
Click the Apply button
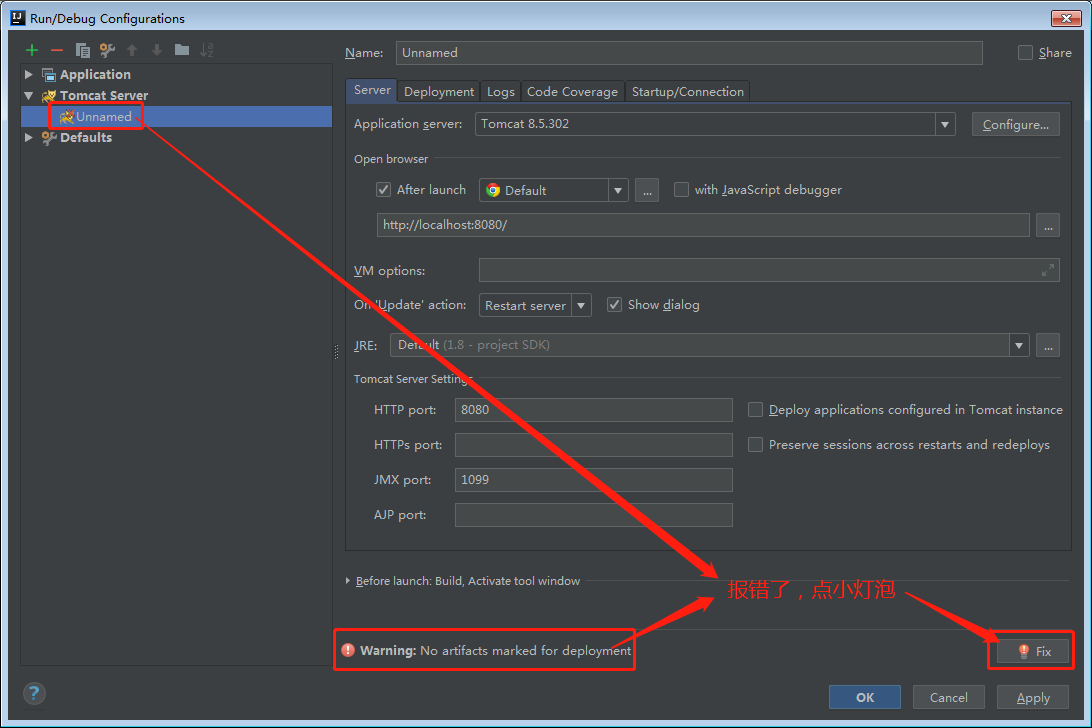1033,697
